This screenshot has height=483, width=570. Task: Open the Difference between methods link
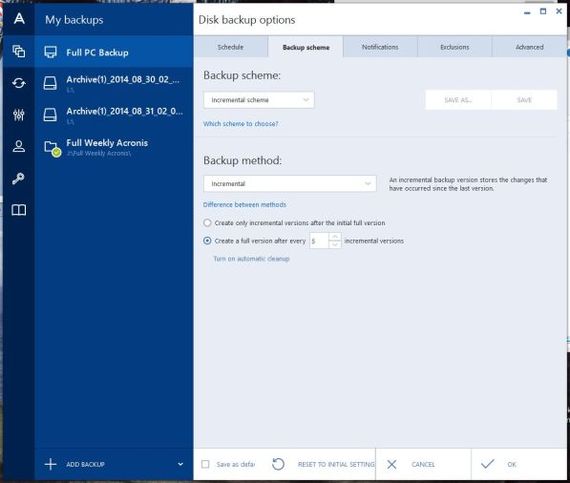[245, 205]
